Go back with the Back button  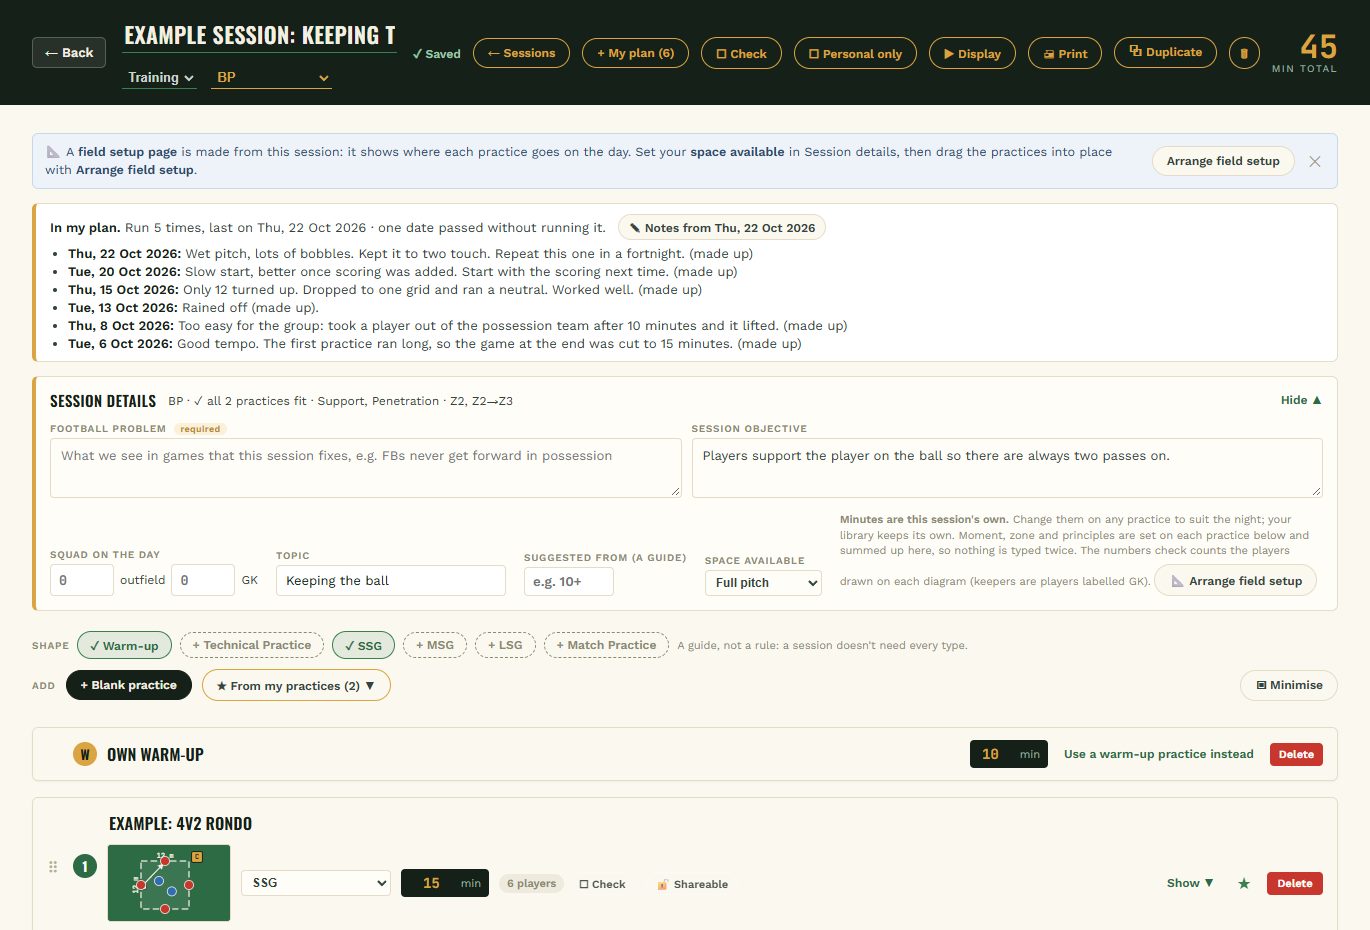[69, 52]
